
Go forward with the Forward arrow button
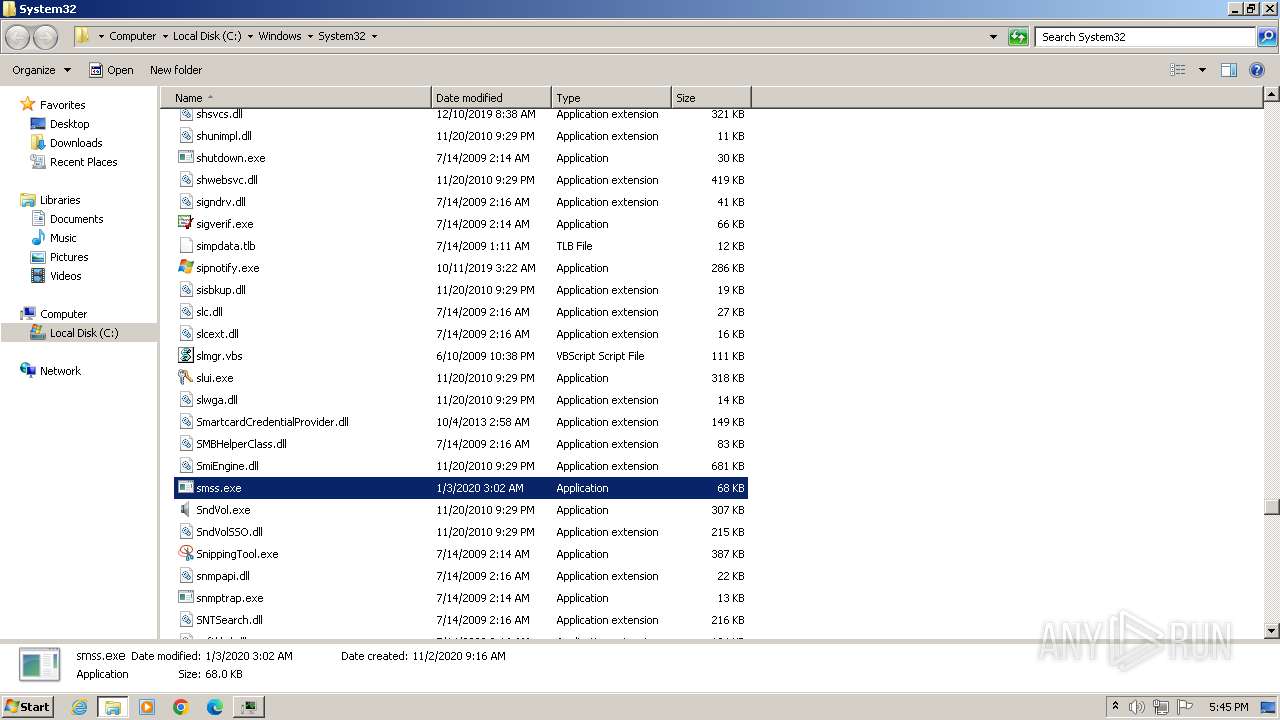click(45, 37)
